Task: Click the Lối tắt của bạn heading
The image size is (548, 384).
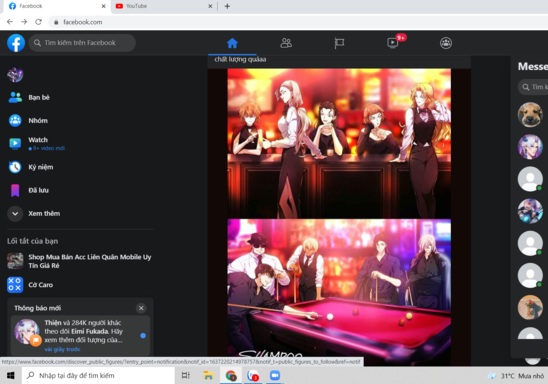Action: 33,241
